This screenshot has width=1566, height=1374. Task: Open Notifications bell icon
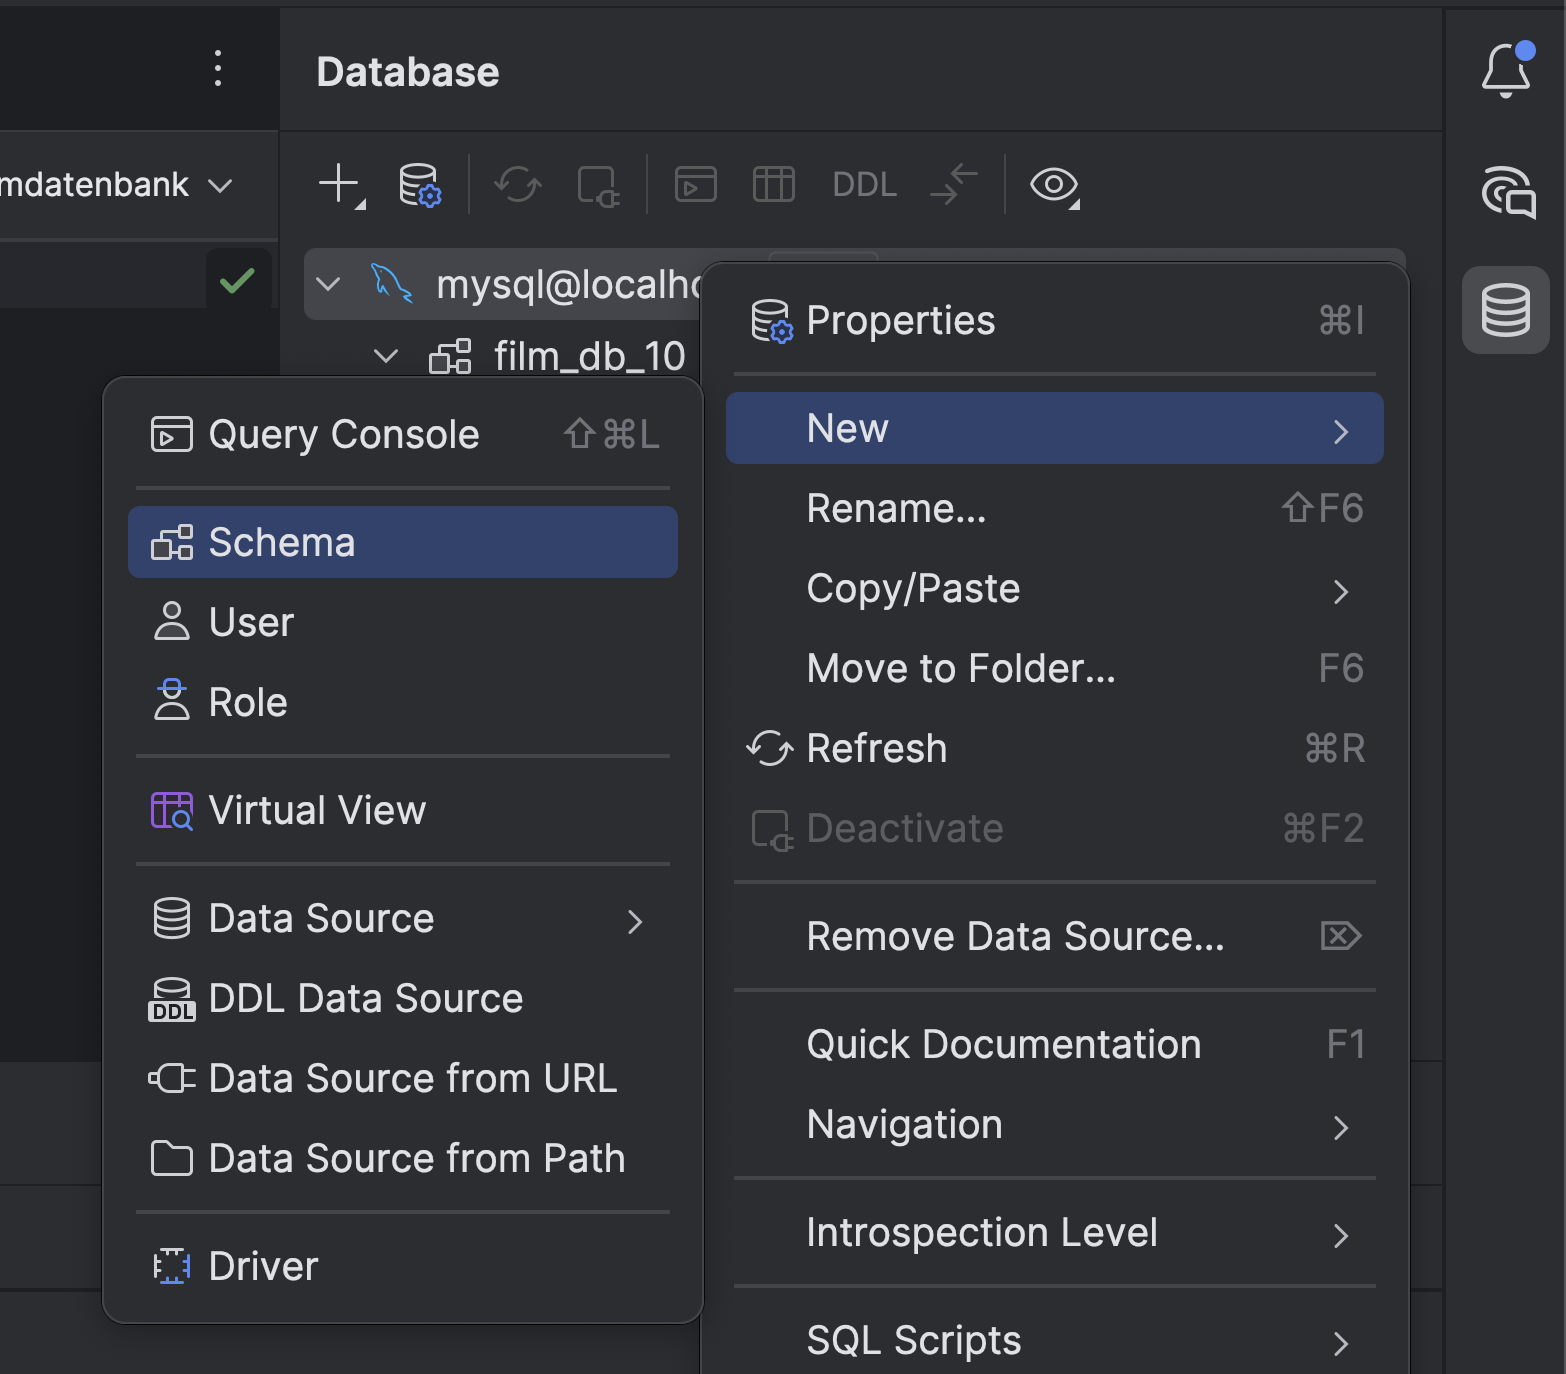coord(1507,70)
